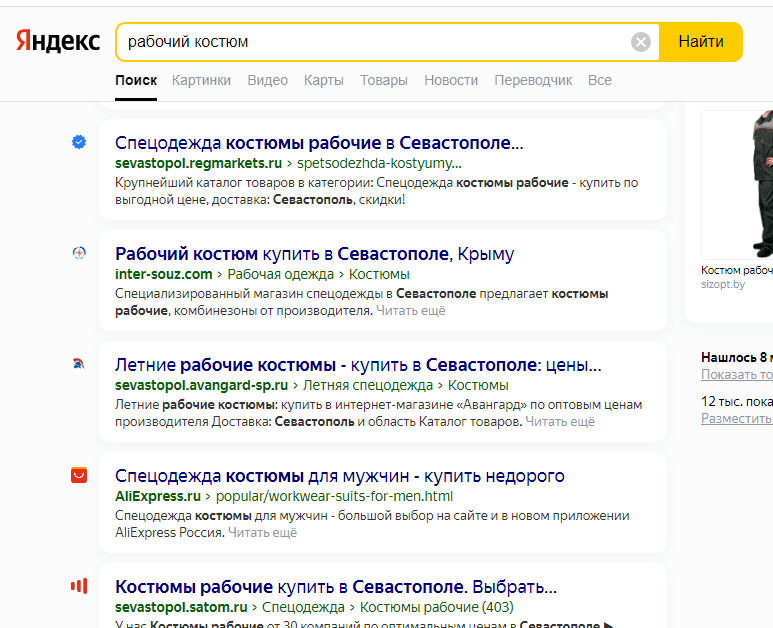
Task: Open the Видео tab
Action: pyautogui.click(x=267, y=80)
